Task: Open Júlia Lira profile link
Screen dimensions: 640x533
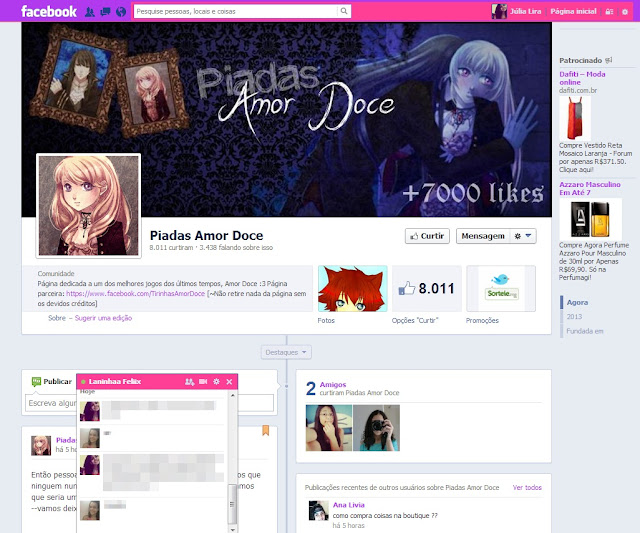Action: (x=525, y=11)
